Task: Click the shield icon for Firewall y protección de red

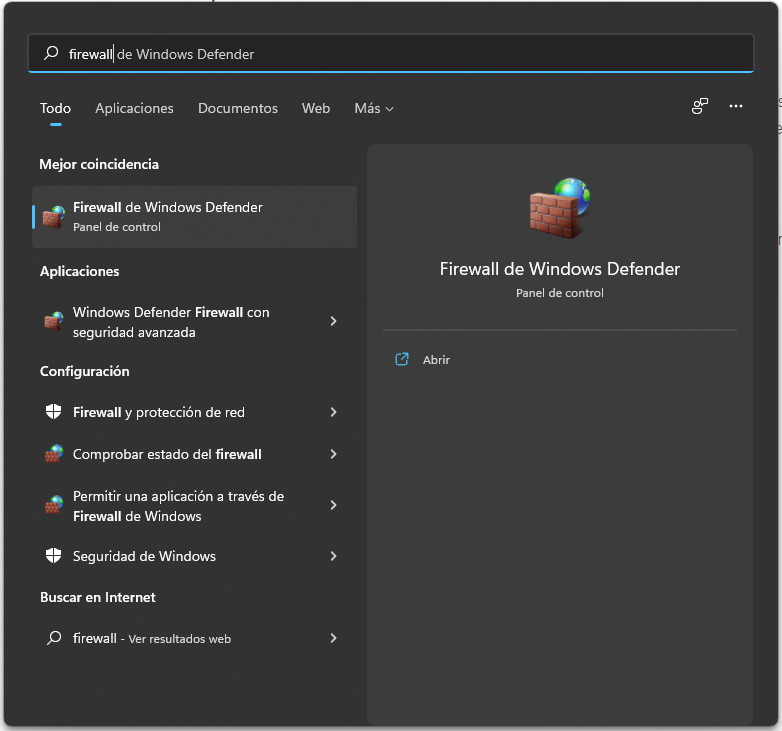Action: pyautogui.click(x=53, y=412)
